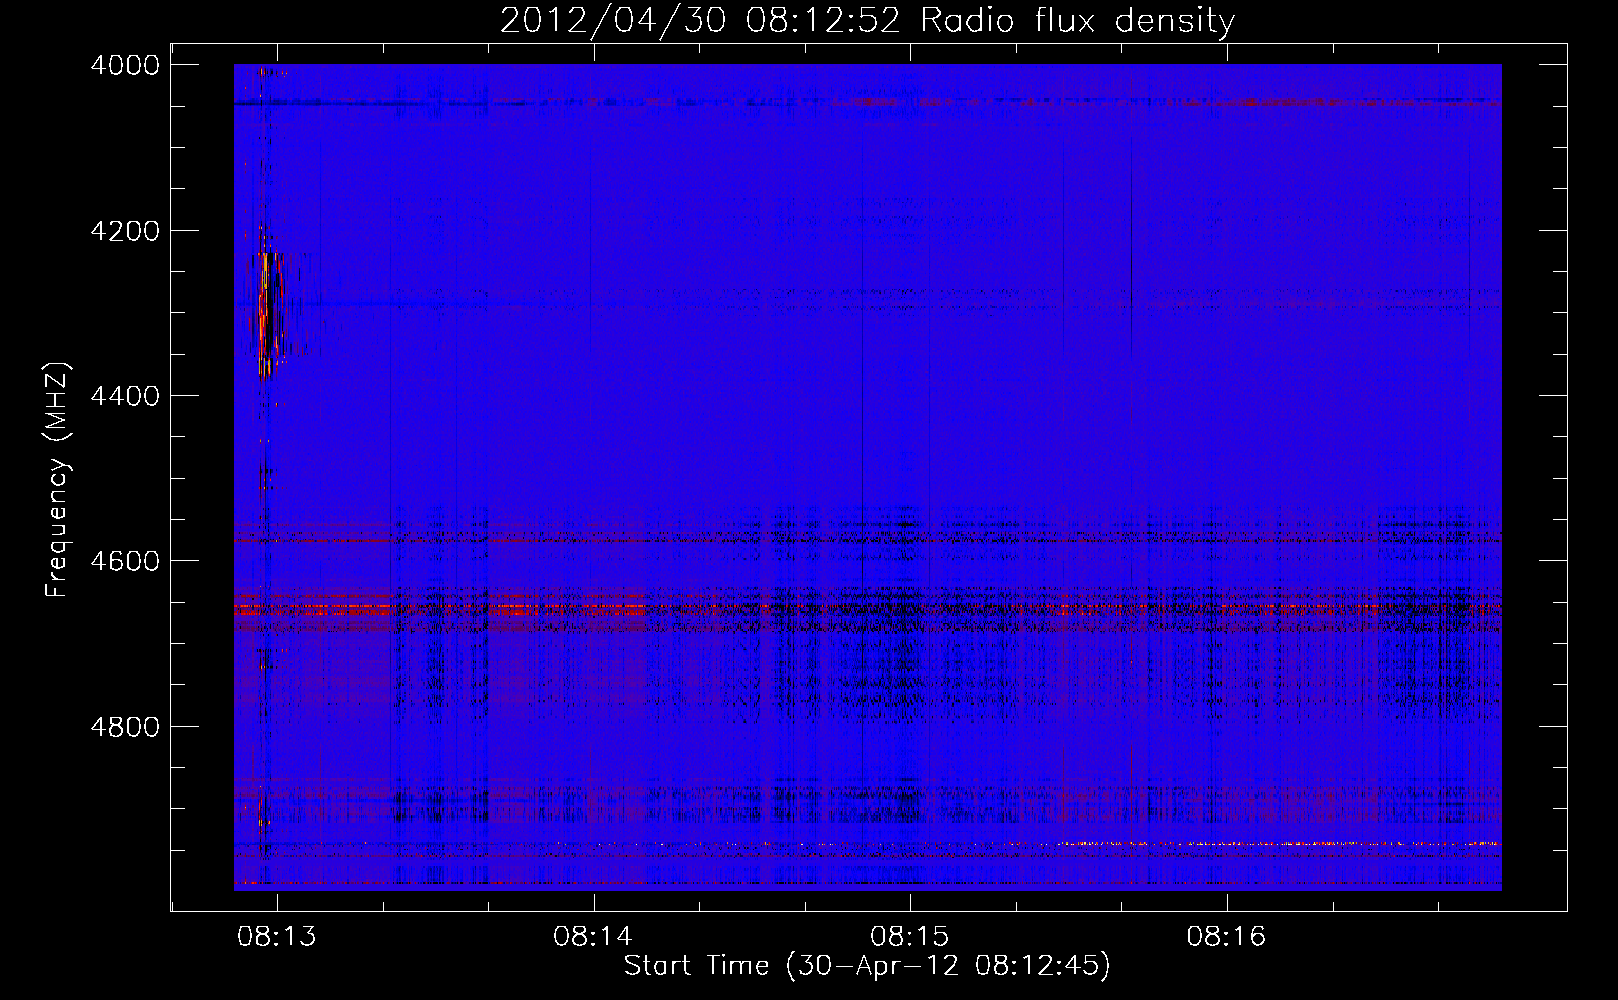Click the 4200 frequency axis label
This screenshot has height=1000, width=1618.
tap(125, 231)
